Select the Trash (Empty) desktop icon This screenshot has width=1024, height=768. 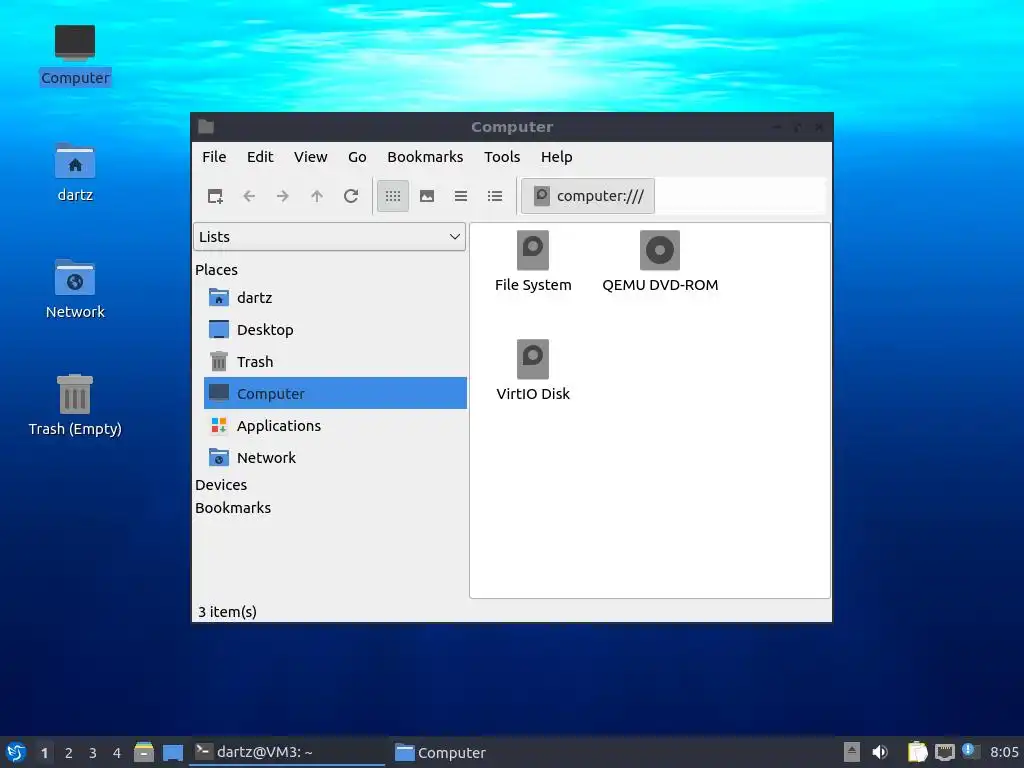(x=75, y=405)
